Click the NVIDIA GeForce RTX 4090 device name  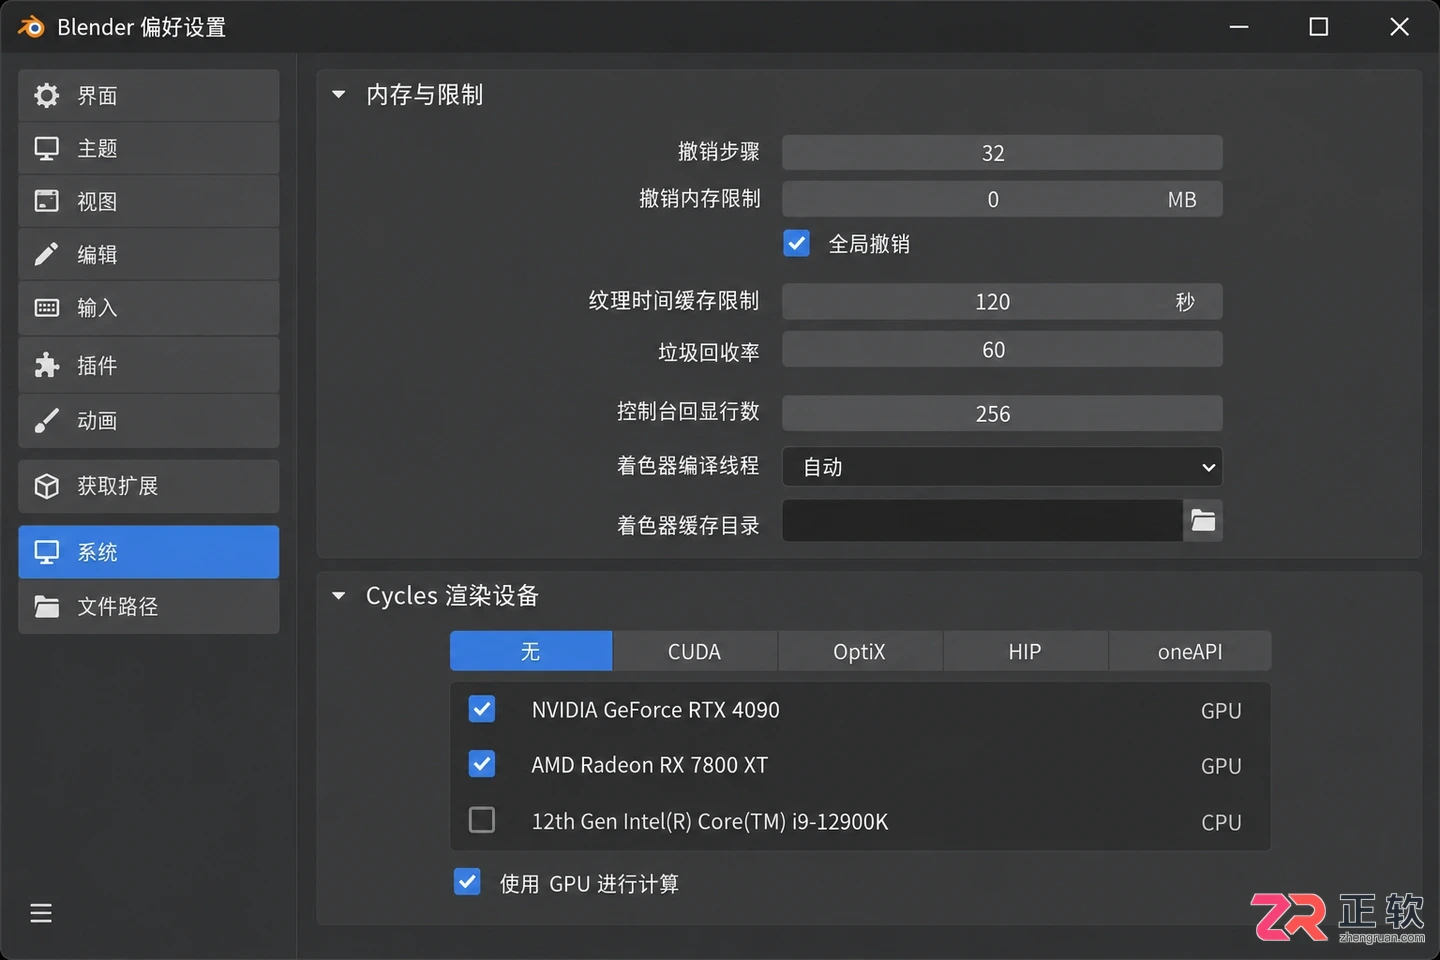click(655, 710)
